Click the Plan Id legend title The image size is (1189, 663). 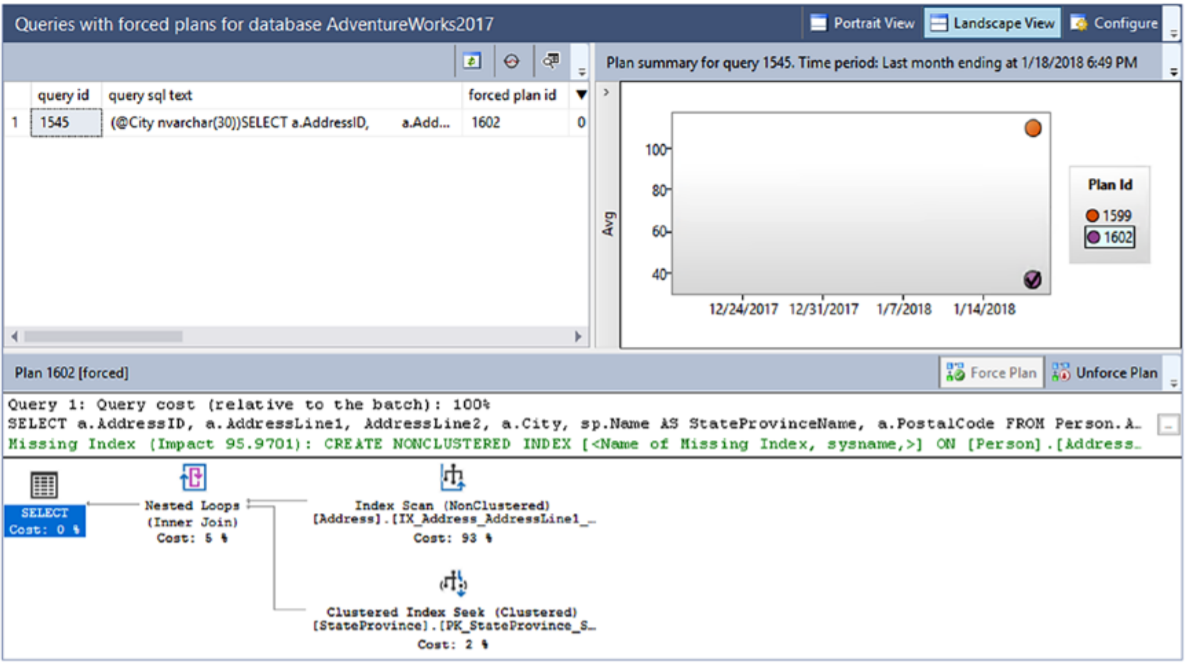coord(1109,184)
